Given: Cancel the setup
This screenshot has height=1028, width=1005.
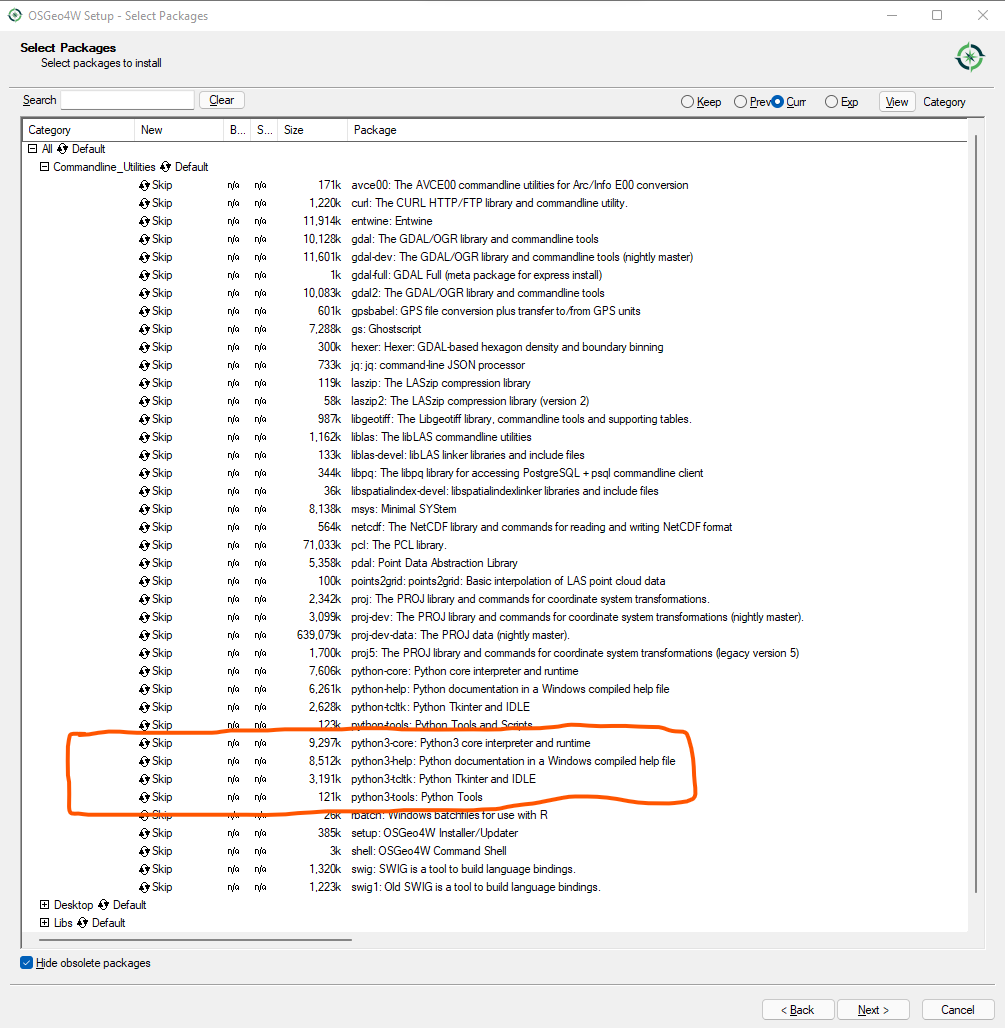Looking at the screenshot, I should click(958, 1010).
